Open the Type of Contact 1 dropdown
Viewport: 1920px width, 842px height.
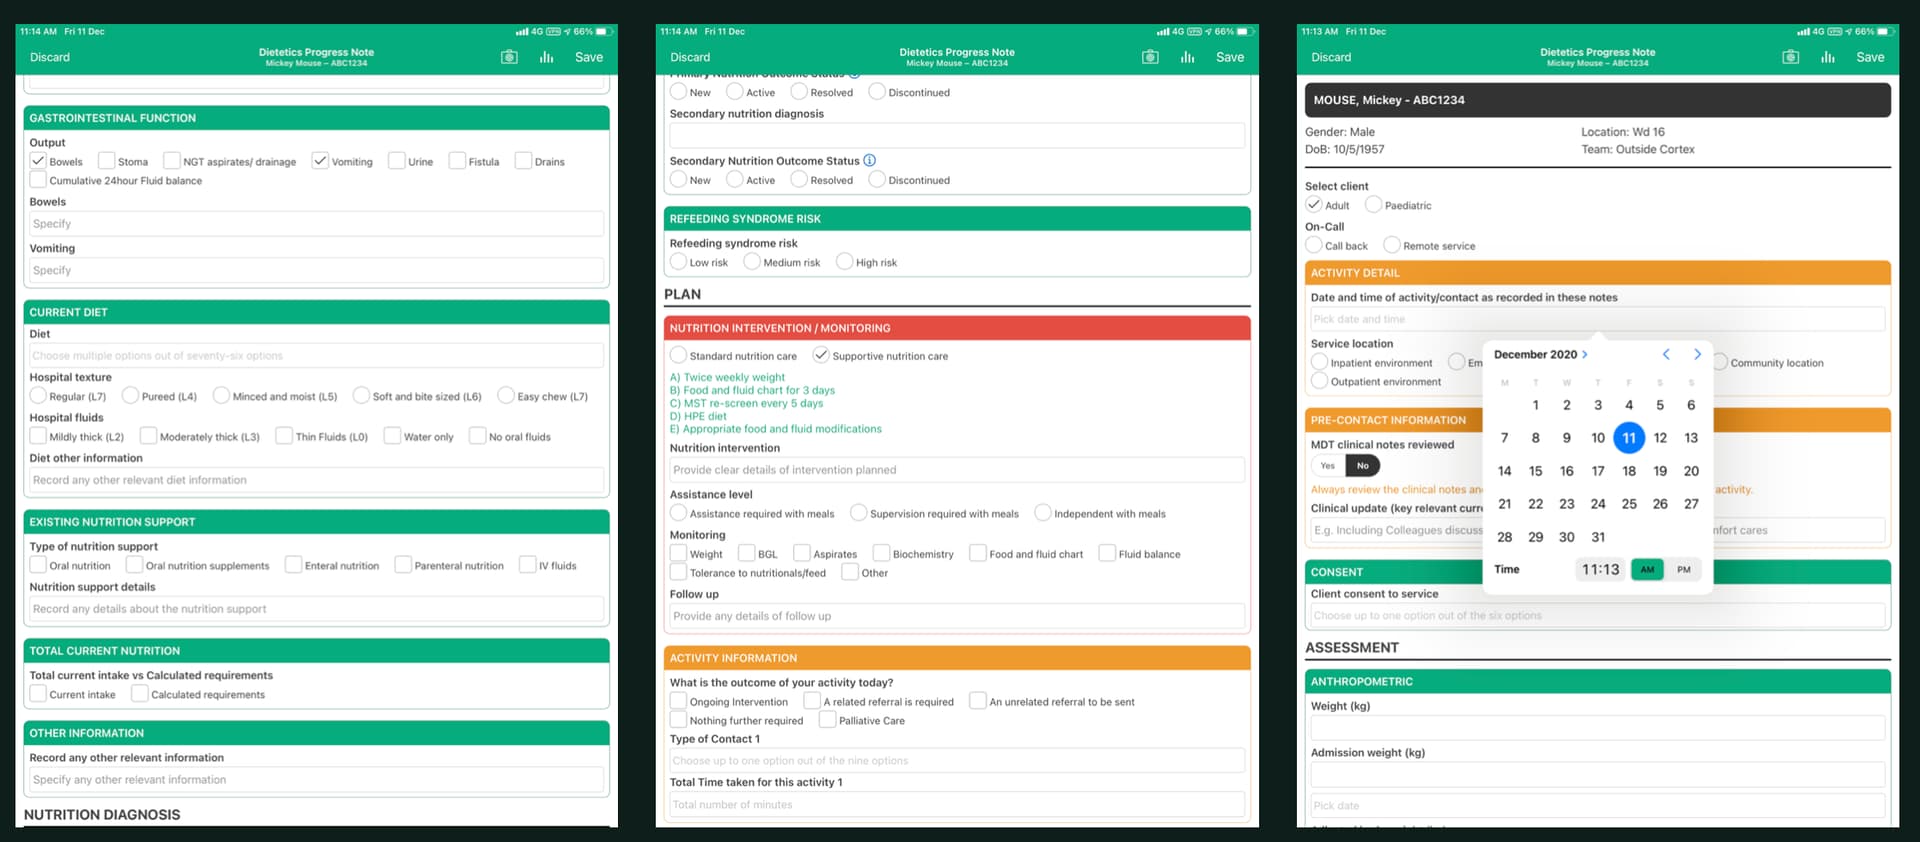(956, 760)
